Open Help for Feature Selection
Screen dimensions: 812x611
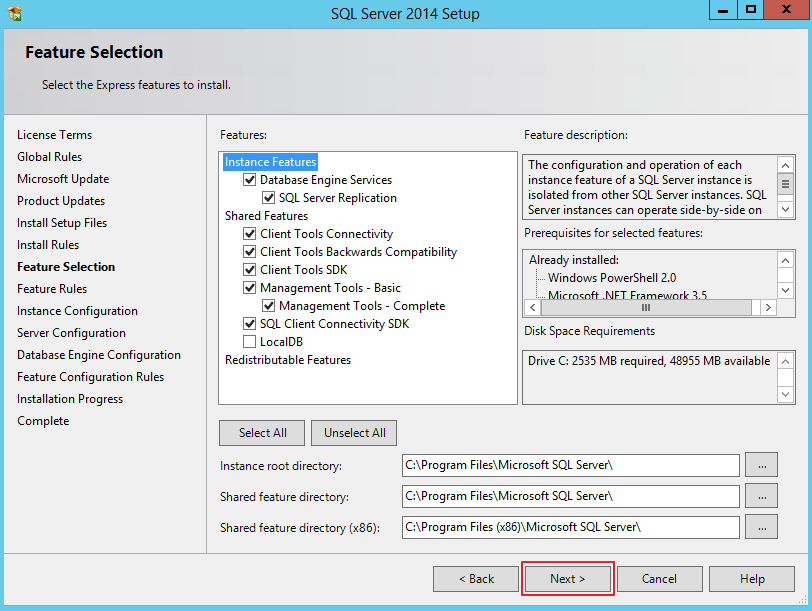click(x=751, y=579)
